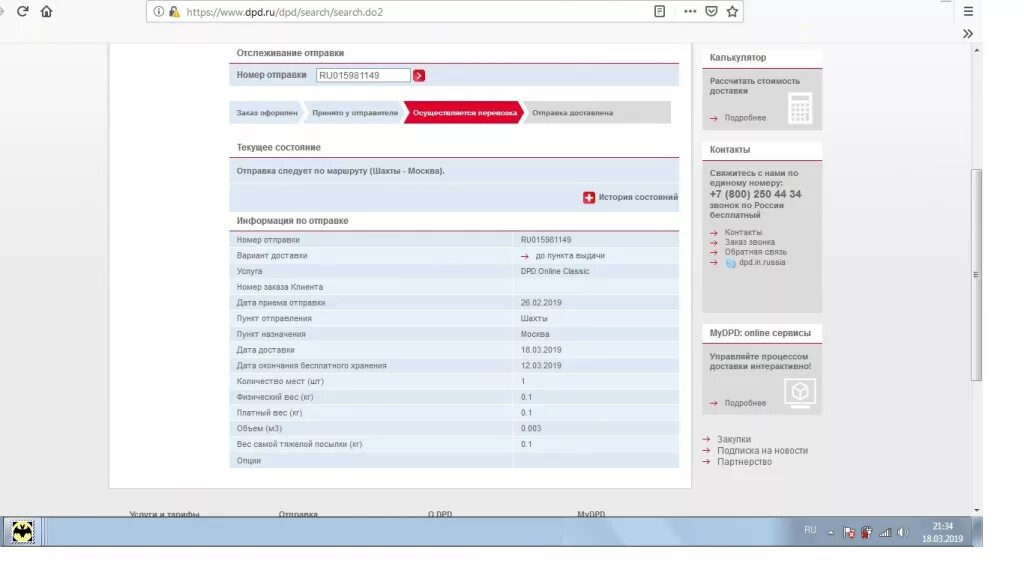
Task: Show more toolbar items chevron
Action: (968, 33)
